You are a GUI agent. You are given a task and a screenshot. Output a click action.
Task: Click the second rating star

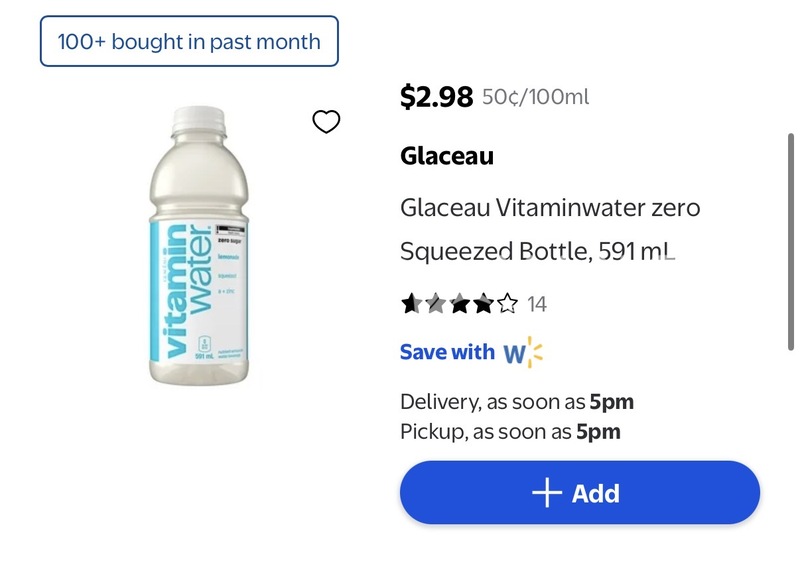[x=435, y=304]
